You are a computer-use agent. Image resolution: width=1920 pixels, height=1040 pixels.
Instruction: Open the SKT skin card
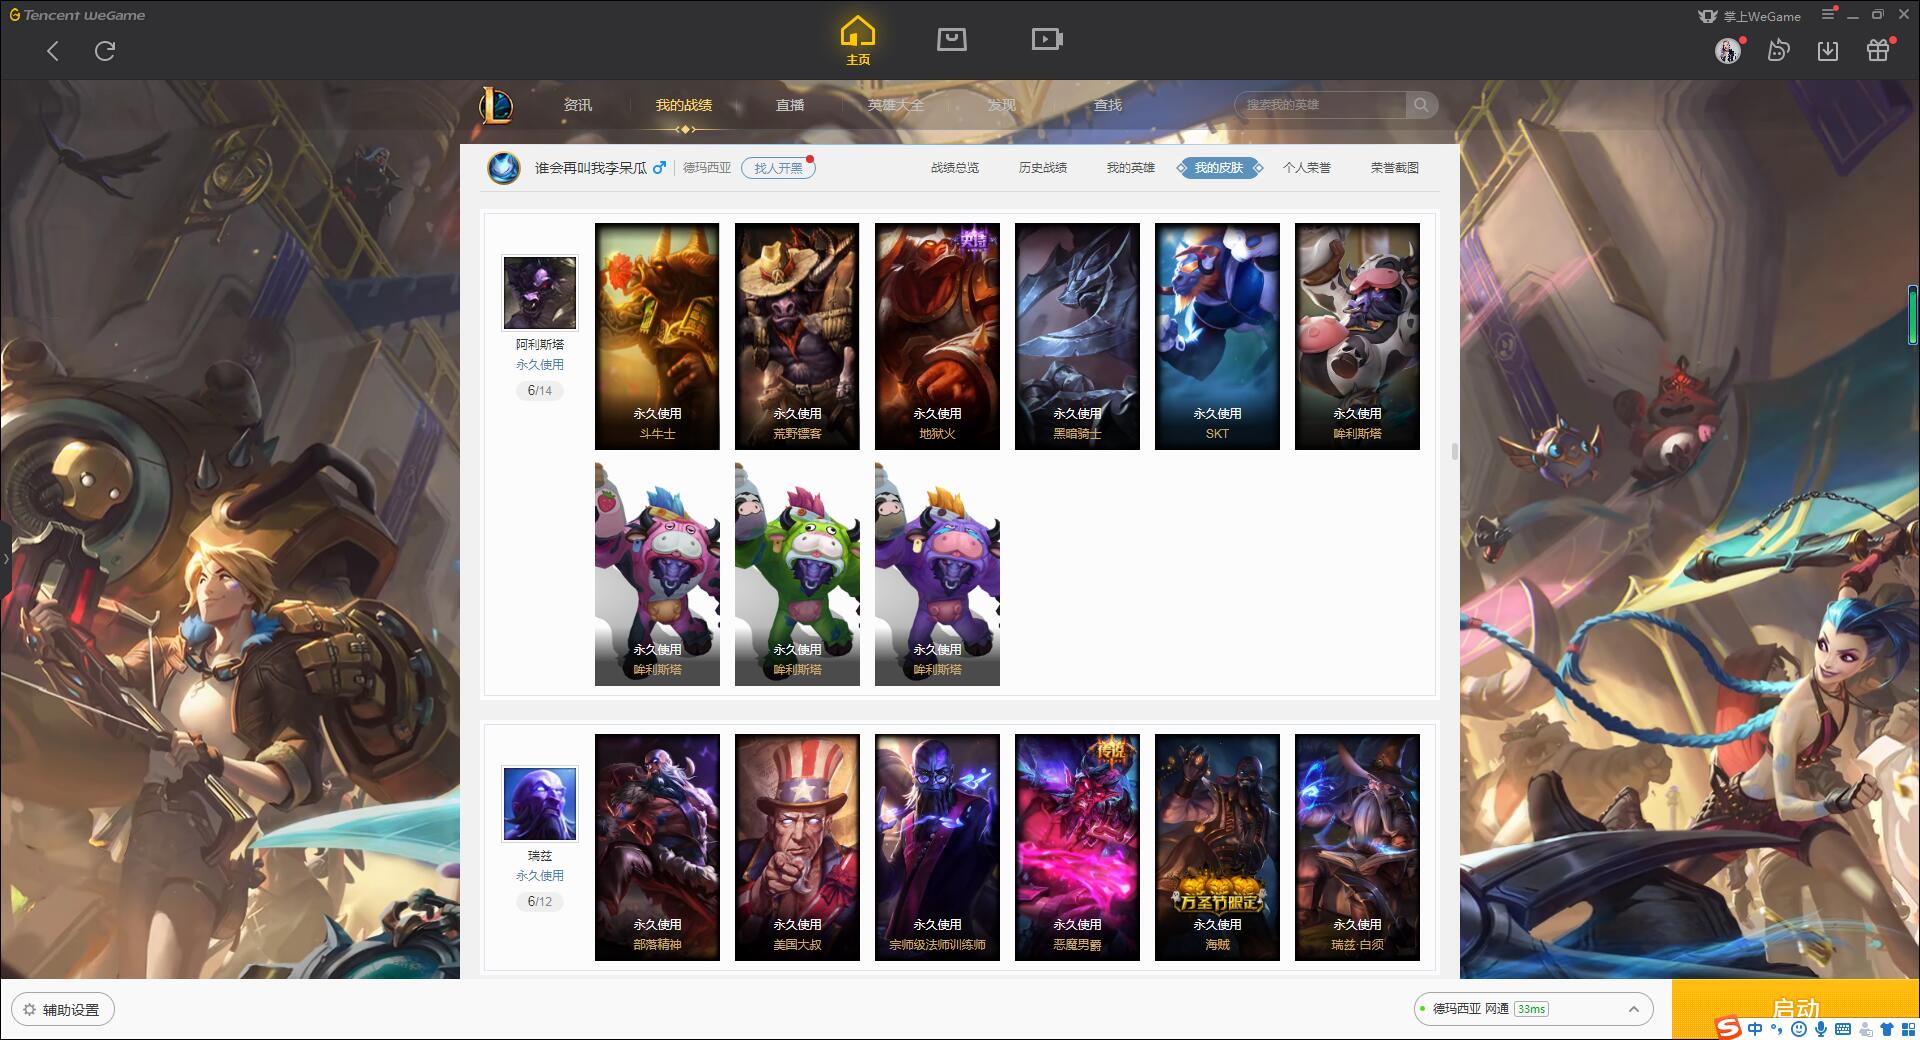pyautogui.click(x=1217, y=336)
